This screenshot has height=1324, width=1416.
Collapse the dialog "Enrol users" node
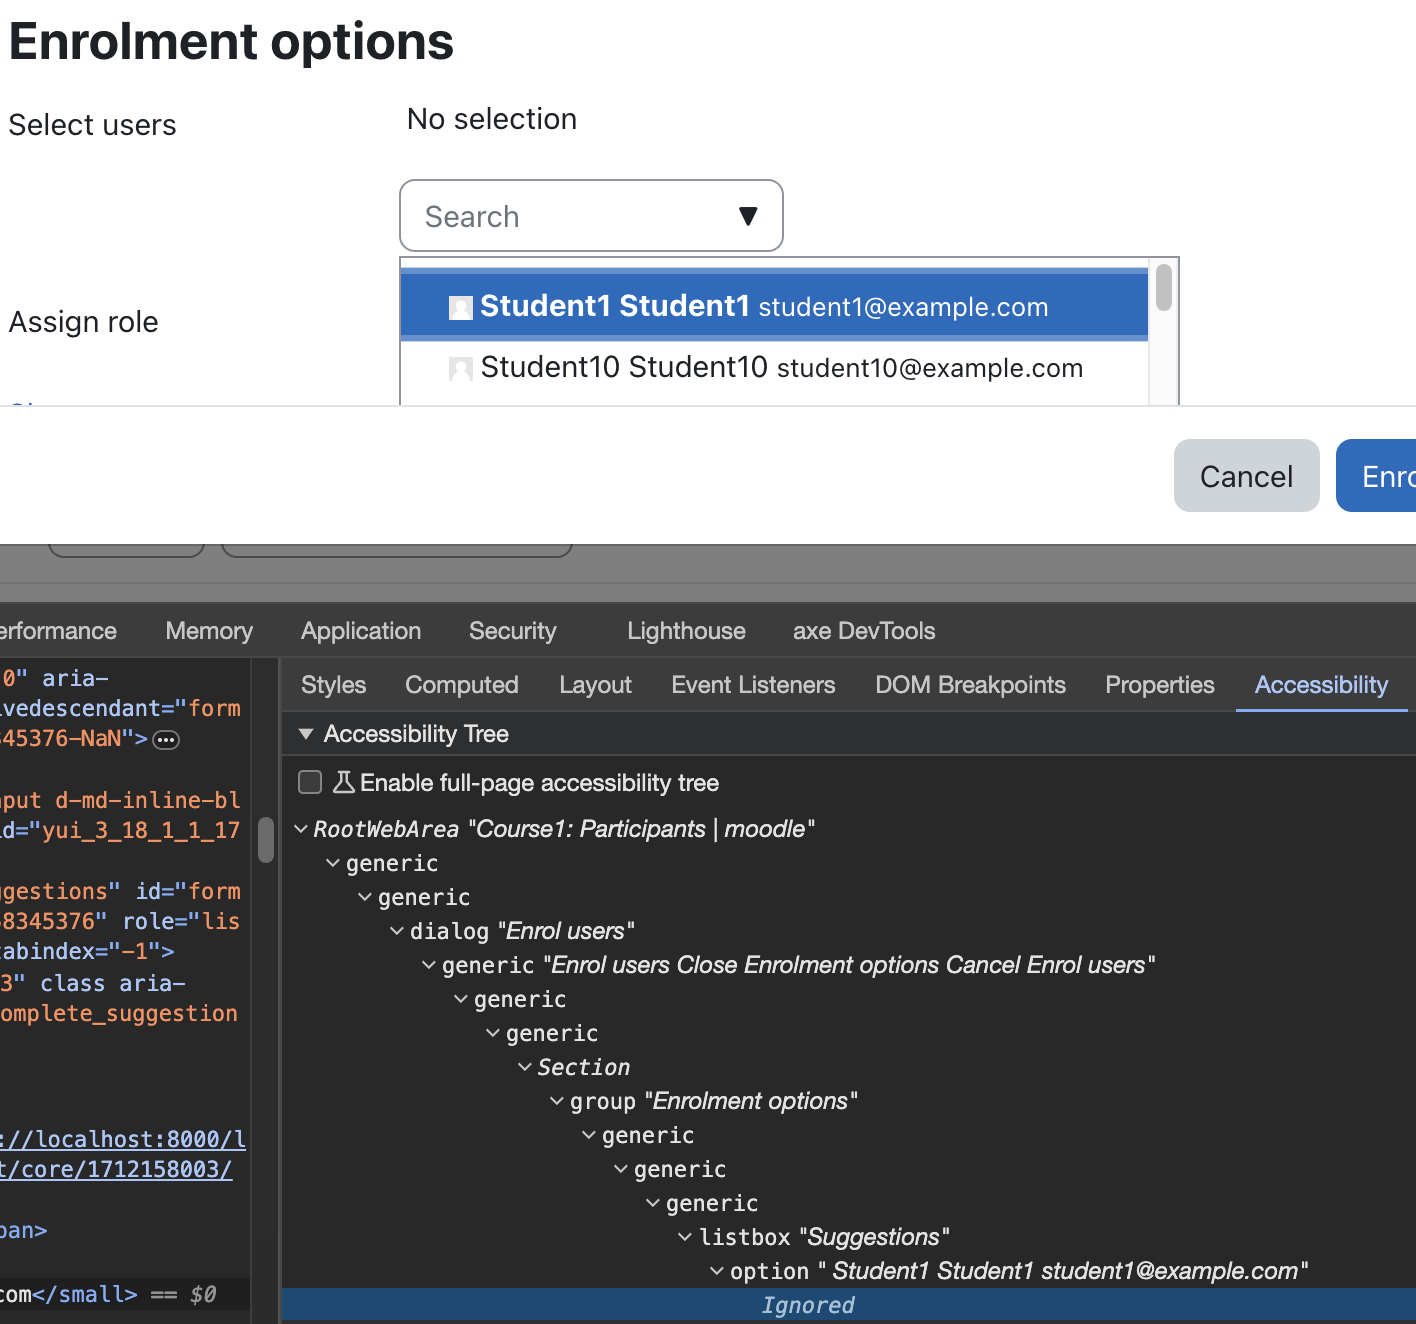pos(397,931)
